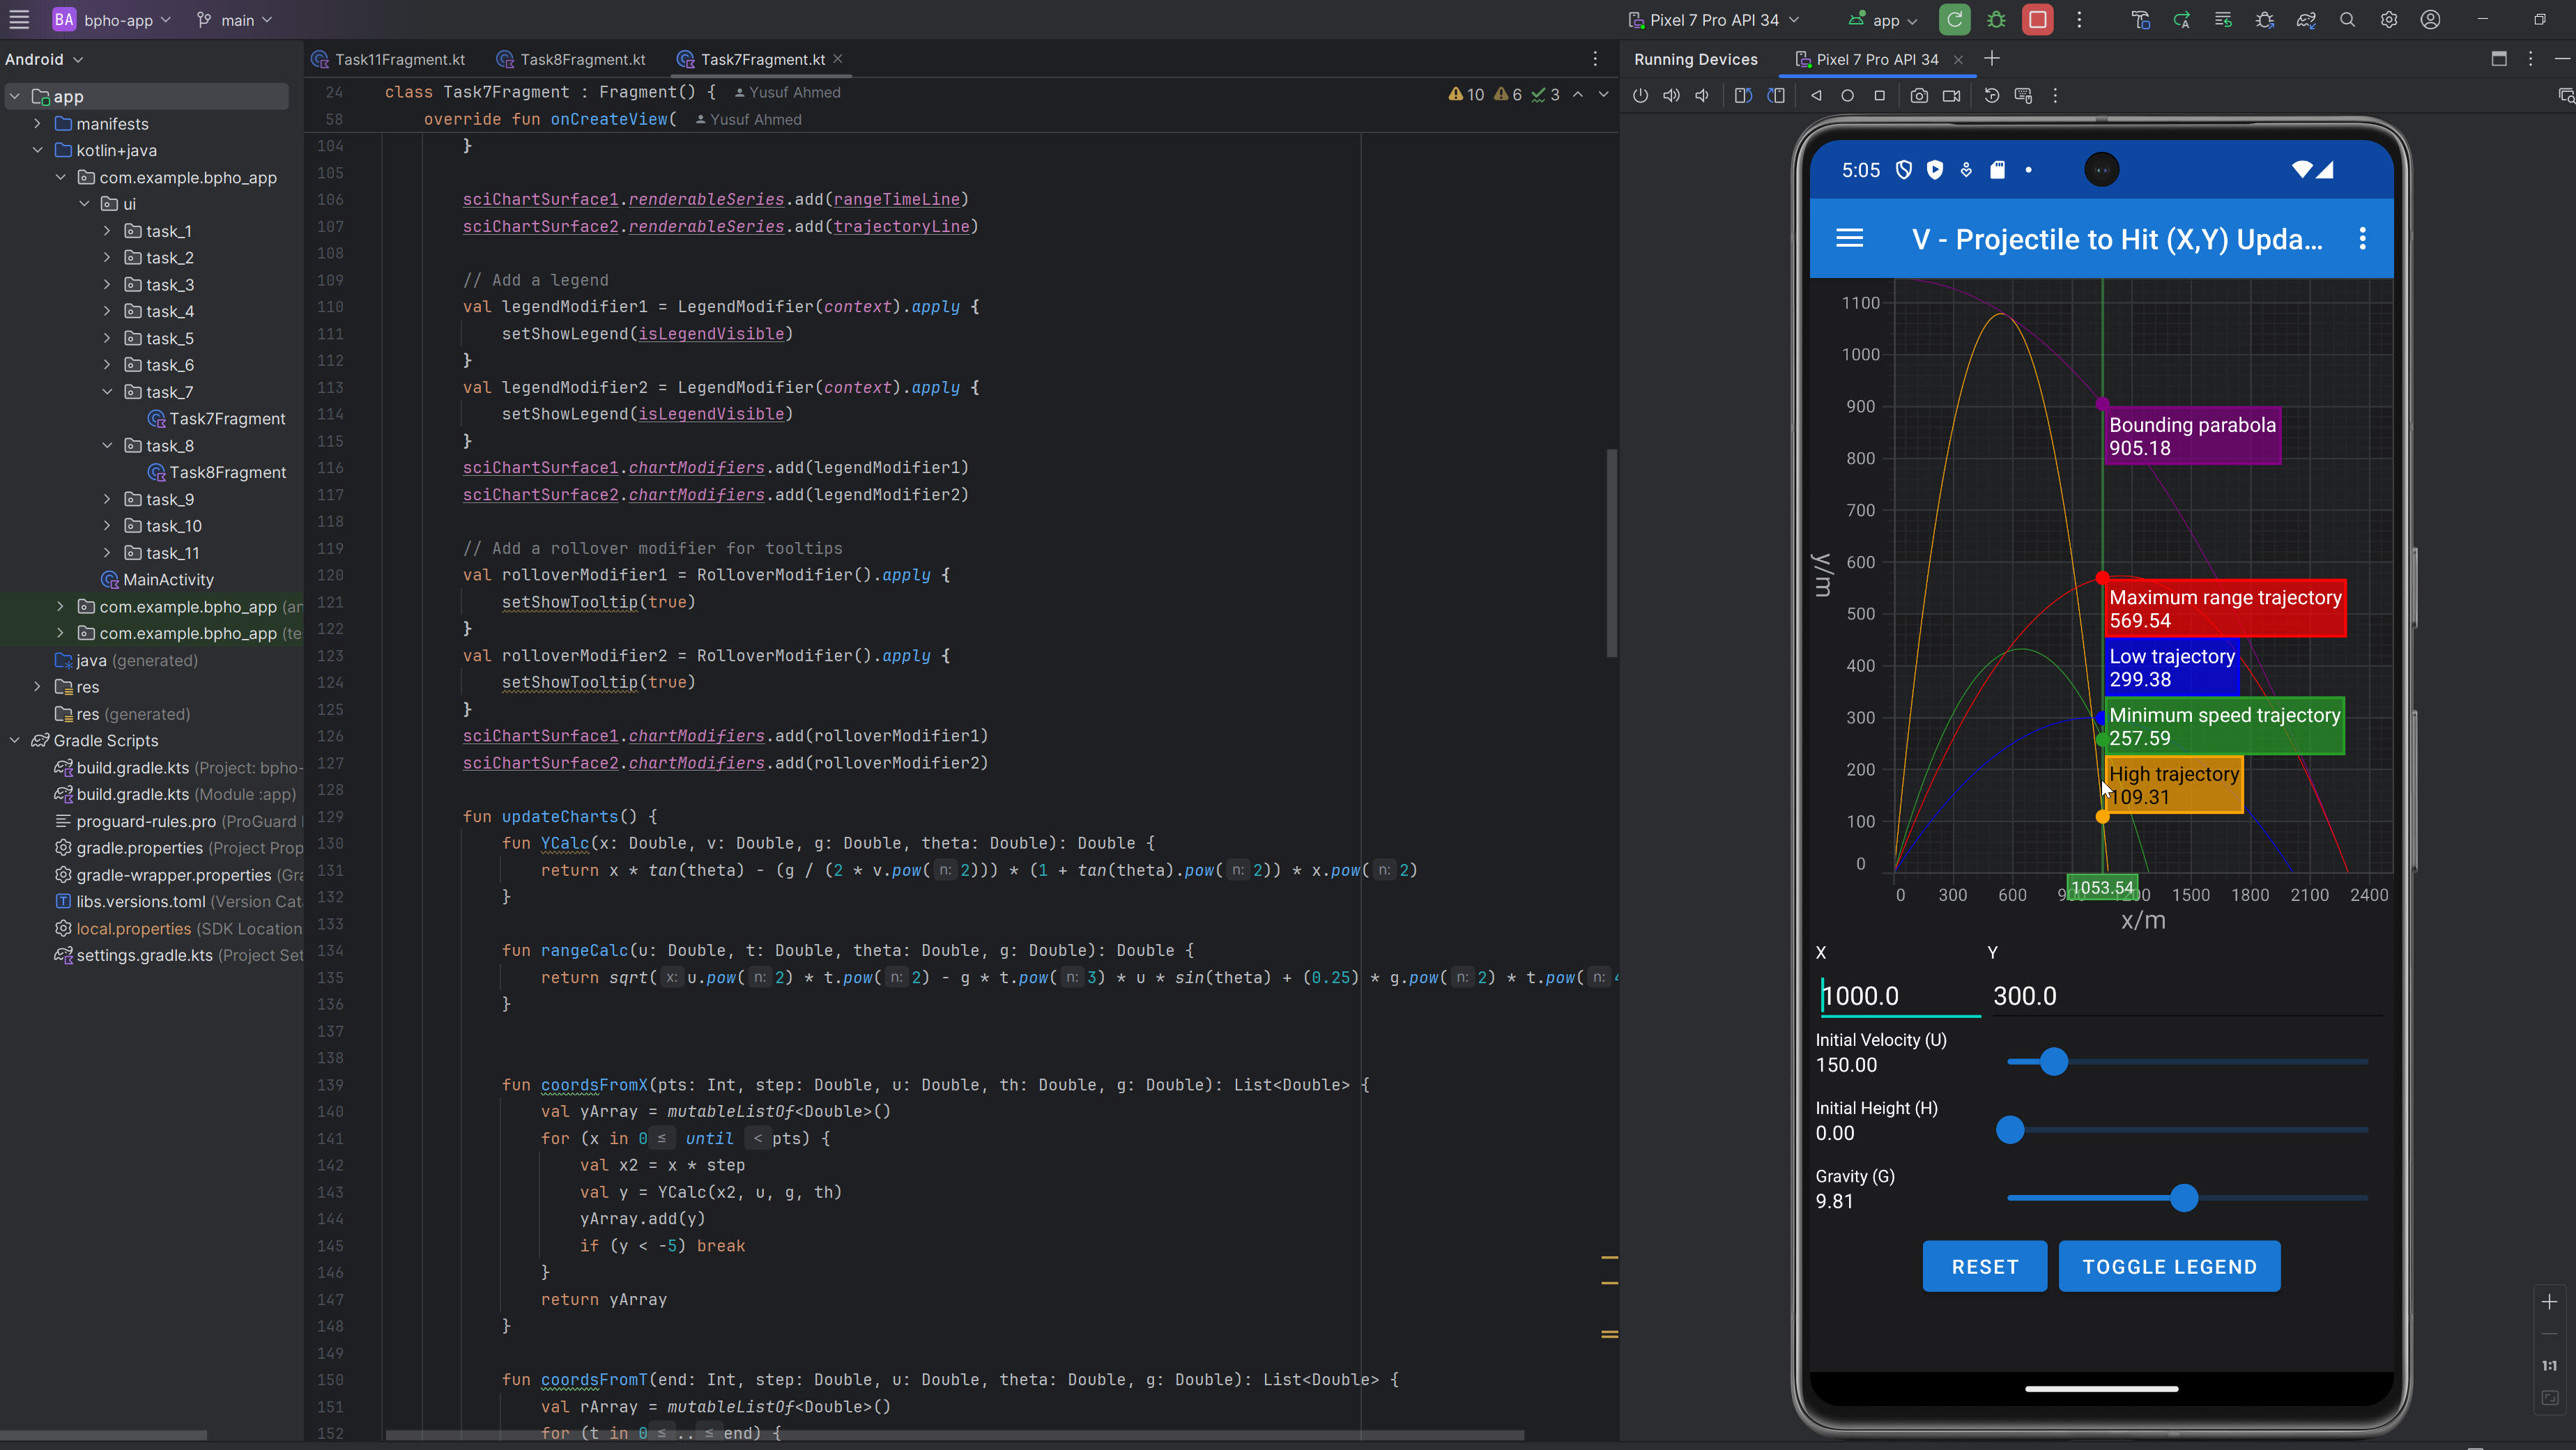Switch to Task8Fragment.kt tab
This screenshot has height=1450, width=2576.
pos(582,60)
